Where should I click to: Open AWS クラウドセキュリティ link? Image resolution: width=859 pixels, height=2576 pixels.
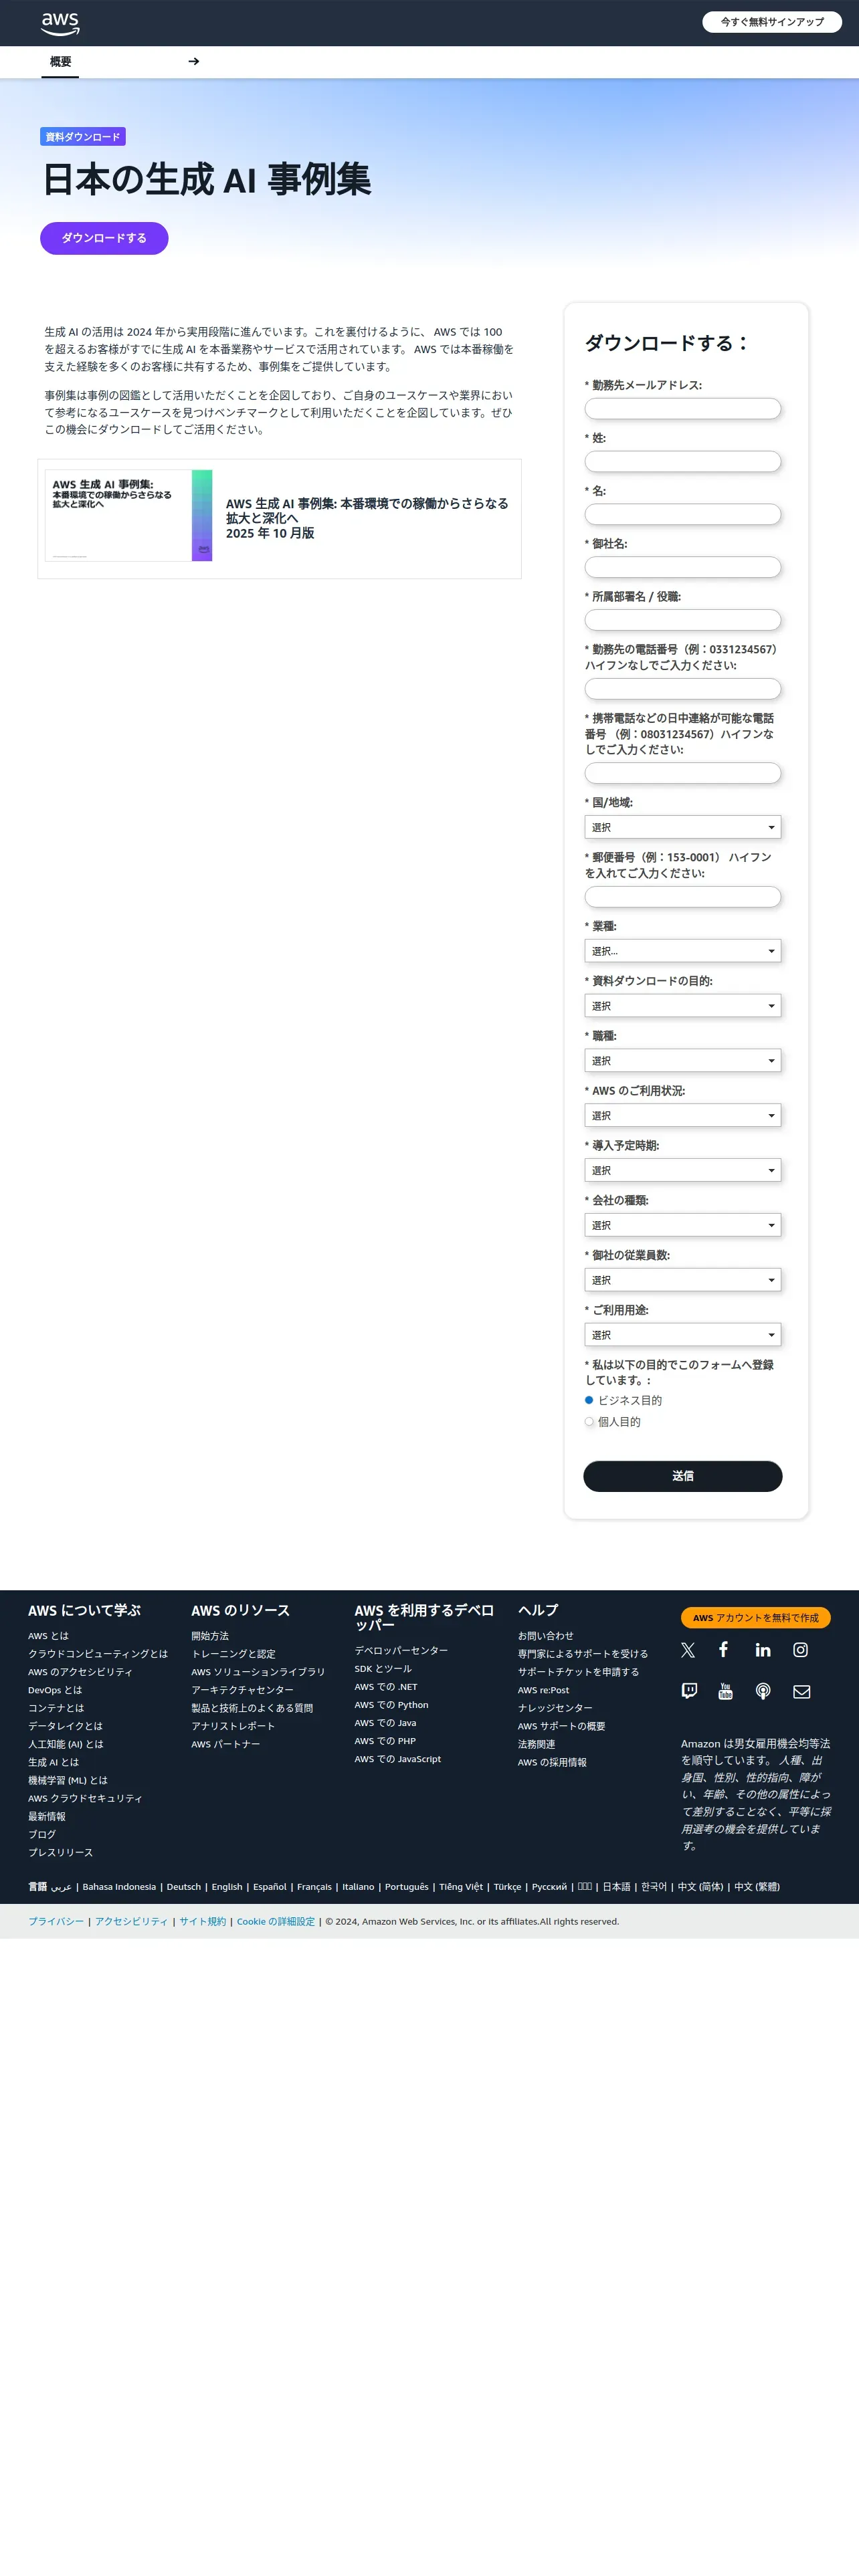tap(85, 1798)
